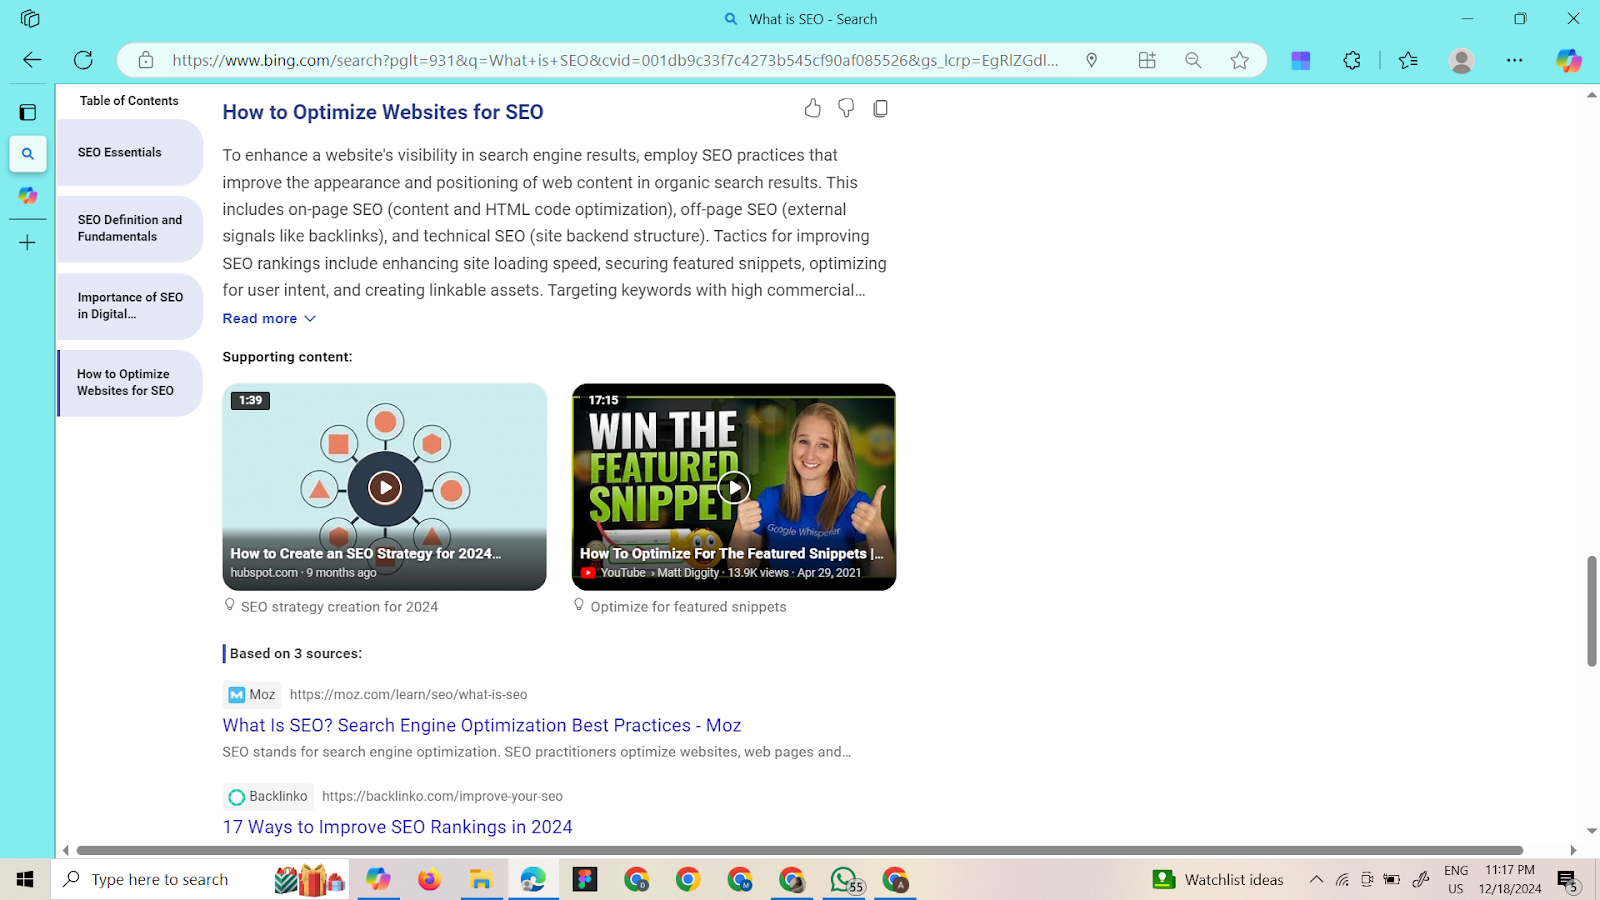Open the Watchlist ideas taskbar widget
Viewport: 1600px width, 900px height.
[x=1218, y=879]
